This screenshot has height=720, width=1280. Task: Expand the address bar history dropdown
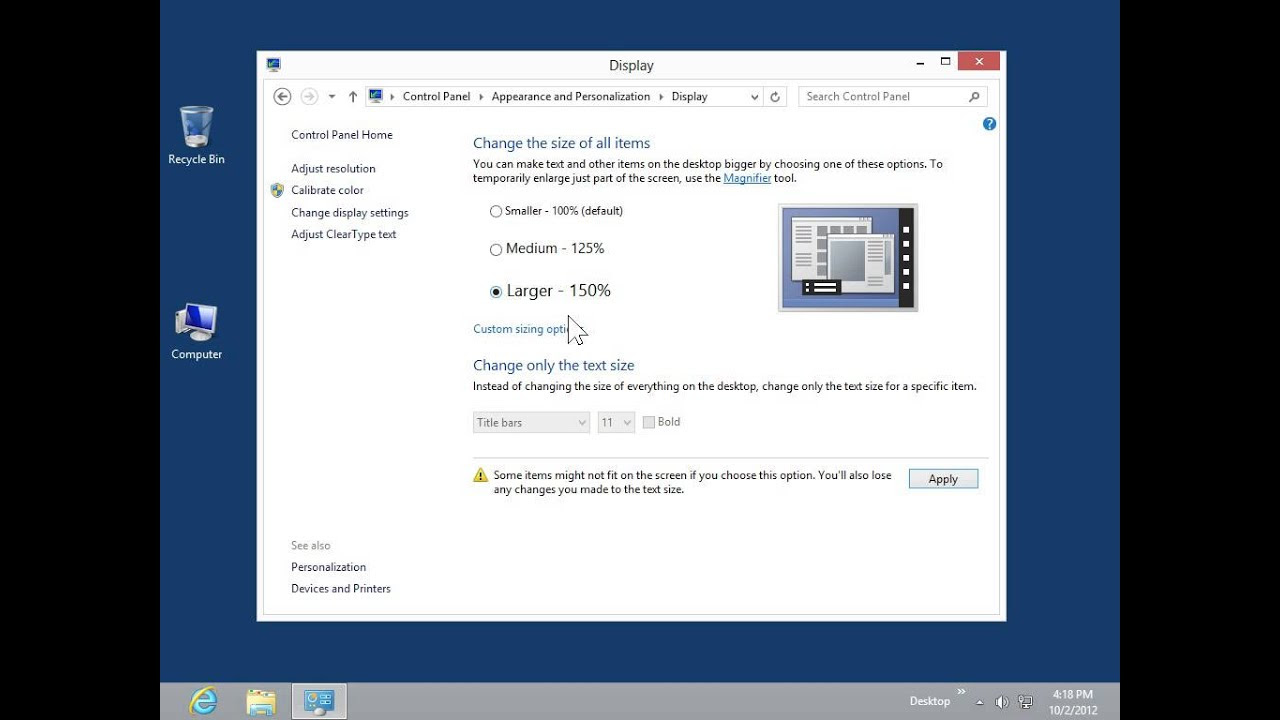(754, 97)
